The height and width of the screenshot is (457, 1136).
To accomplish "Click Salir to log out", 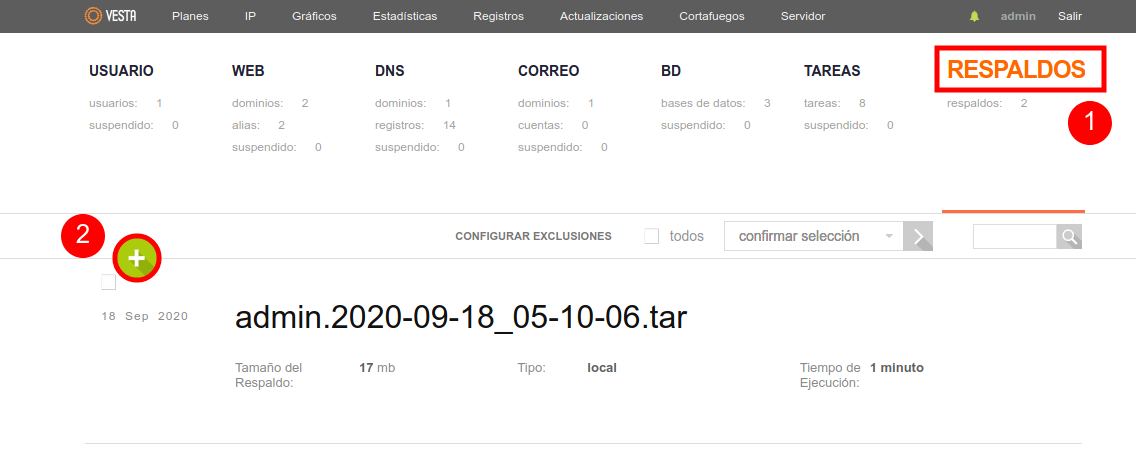I will [x=1070, y=16].
